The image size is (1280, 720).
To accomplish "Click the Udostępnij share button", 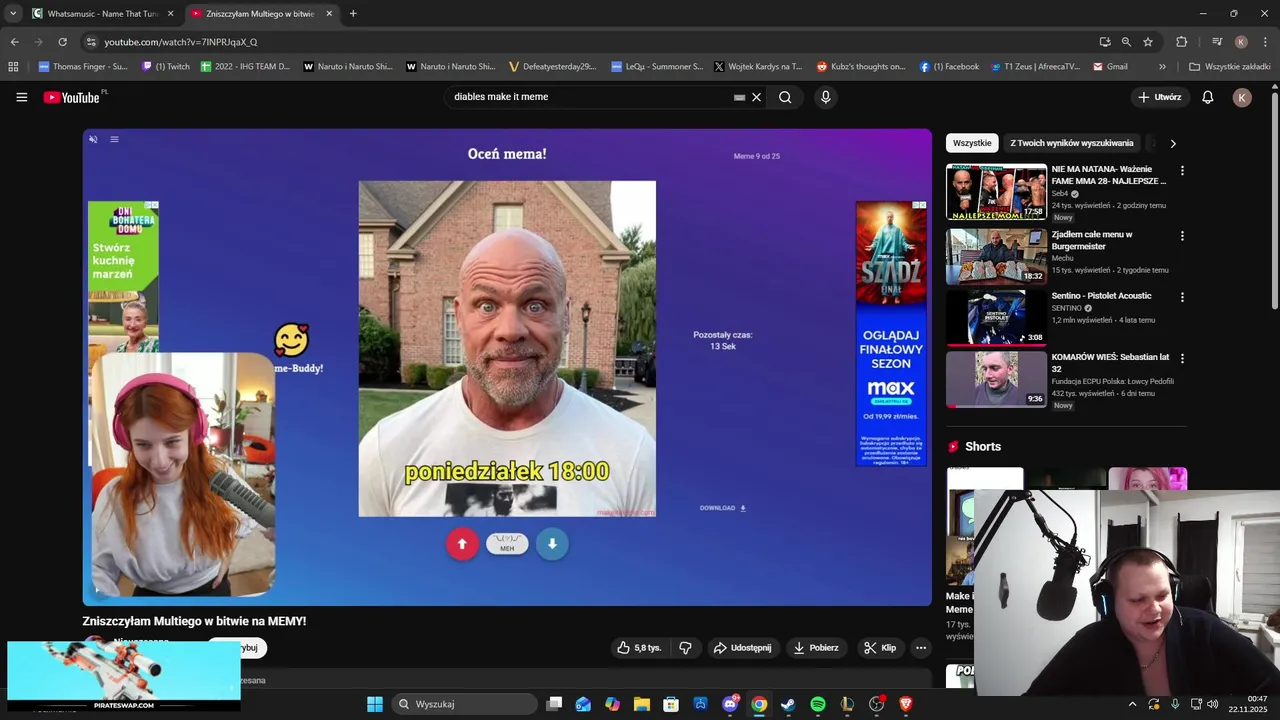I will [x=742, y=648].
